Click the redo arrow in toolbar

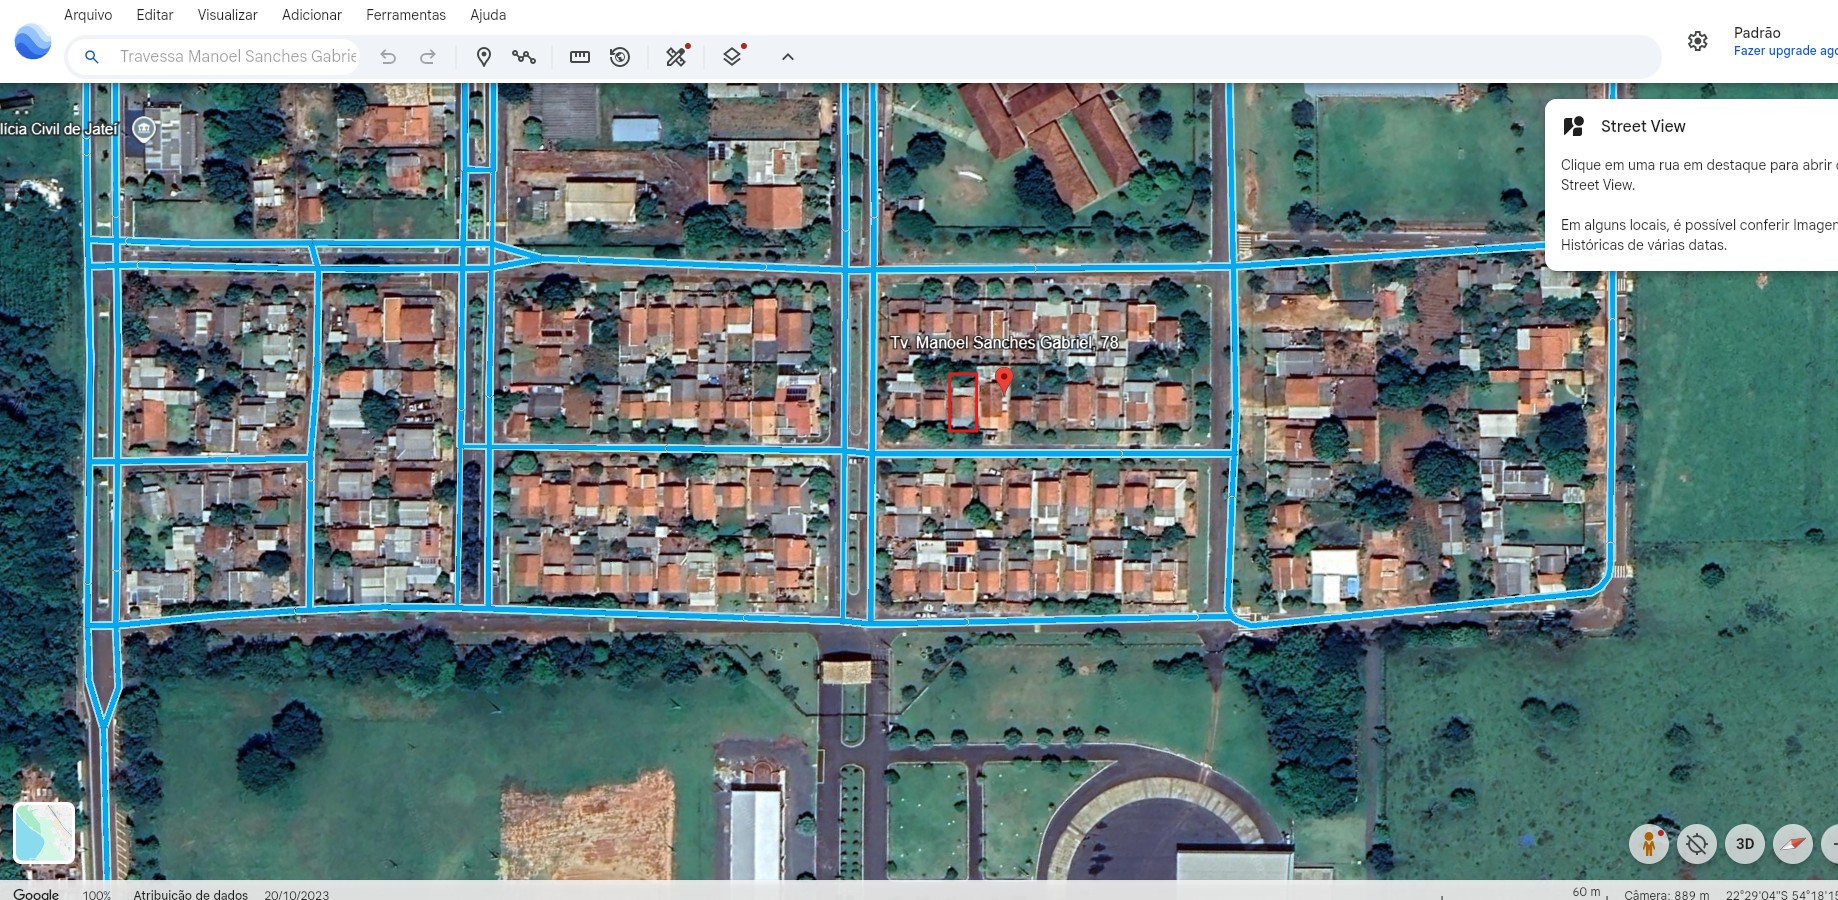pos(428,57)
